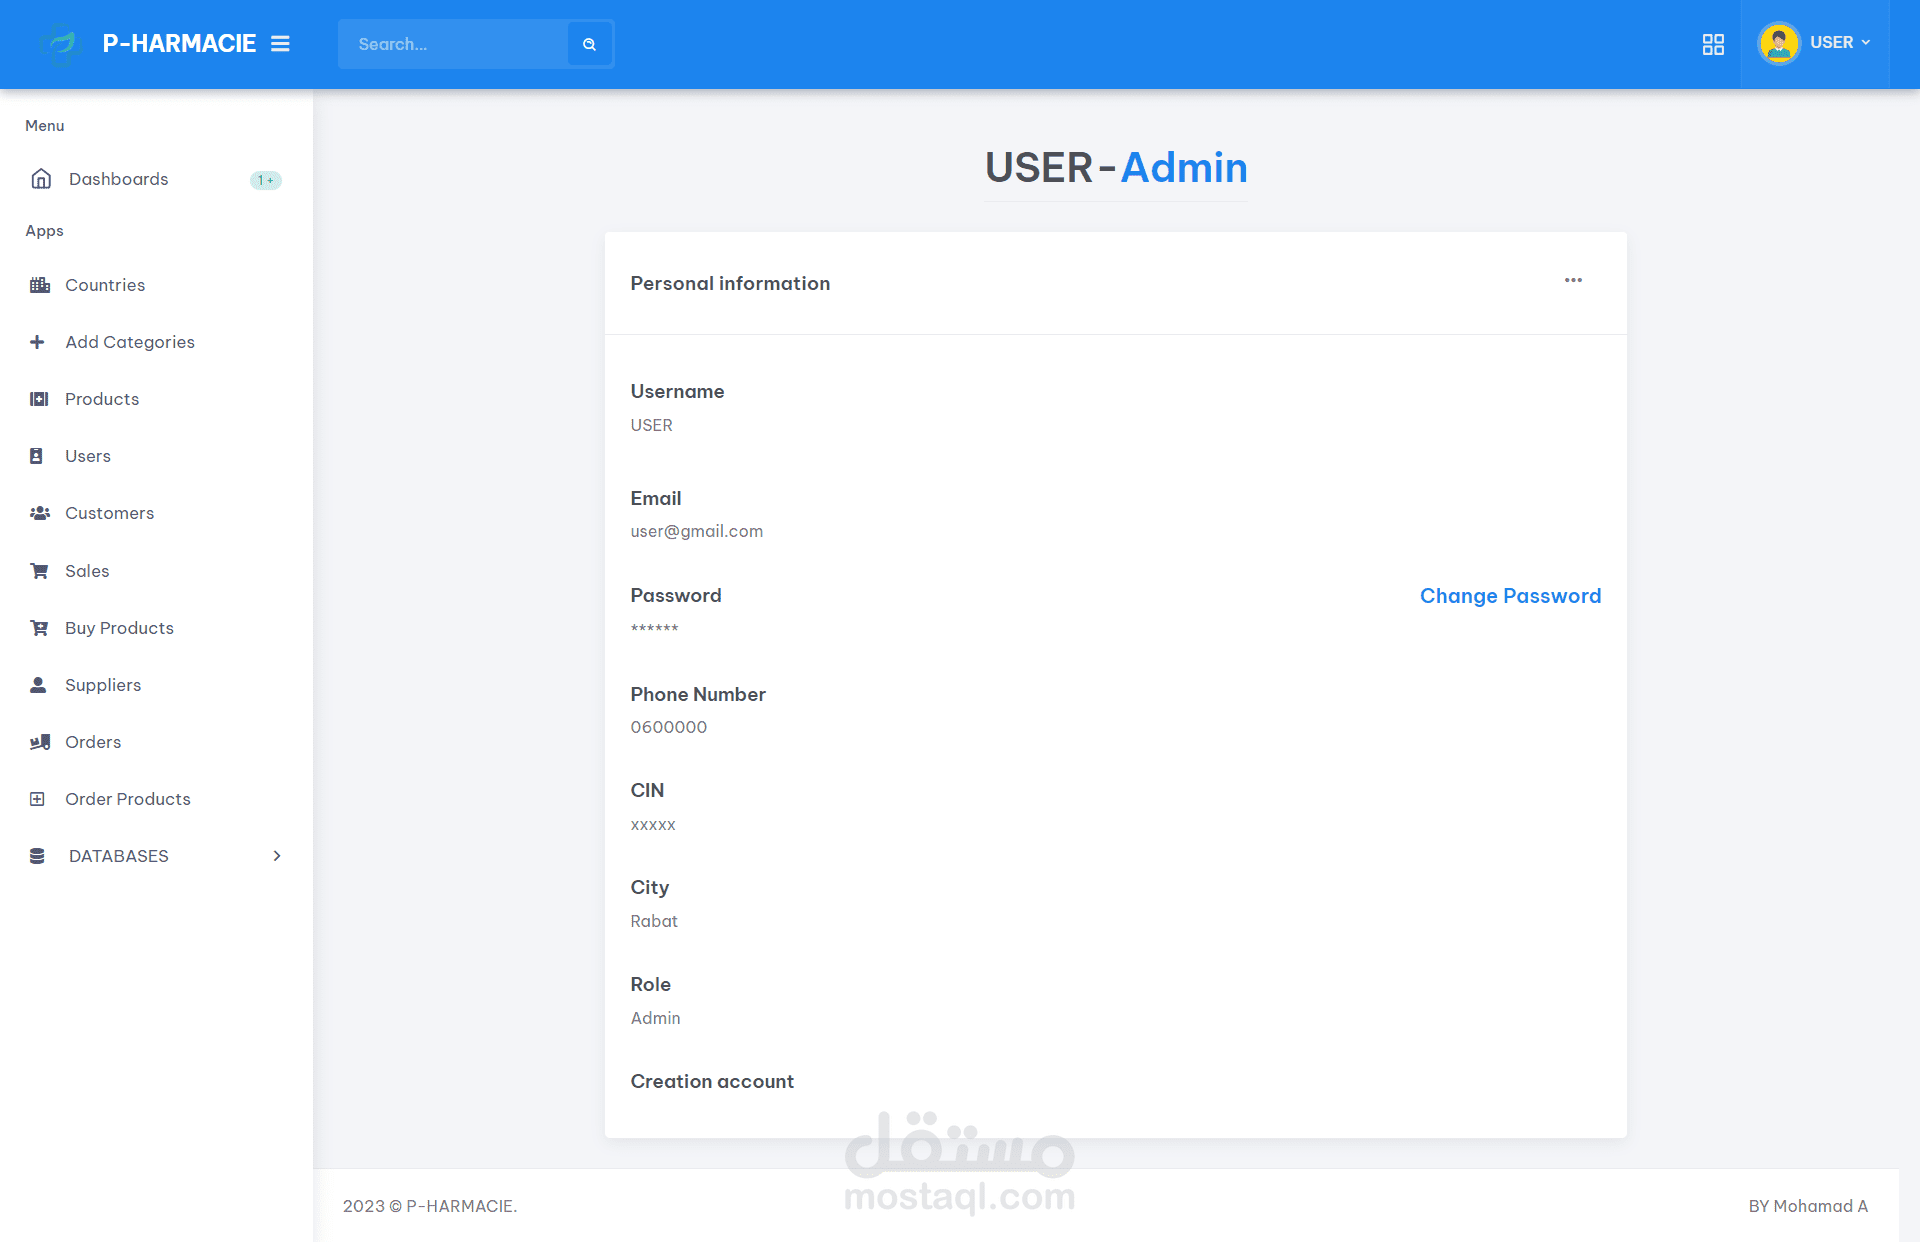Click the Order Products plus-box icon
The width and height of the screenshot is (1920, 1242).
[x=38, y=799]
